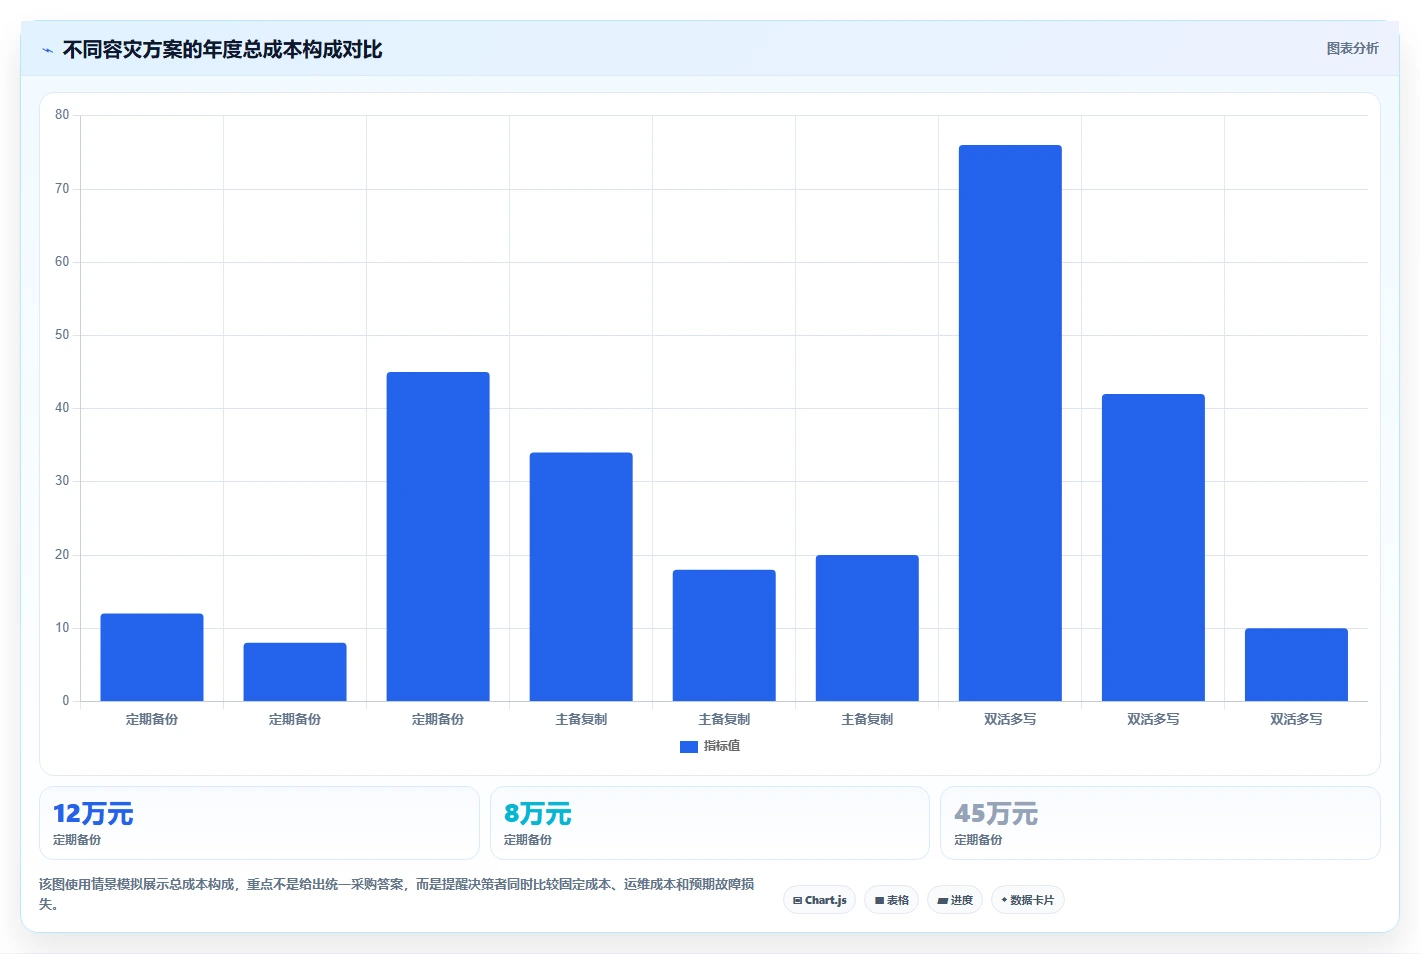This screenshot has width=1420, height=954.
Task: Click the y-axis label 80
Action: click(x=62, y=115)
